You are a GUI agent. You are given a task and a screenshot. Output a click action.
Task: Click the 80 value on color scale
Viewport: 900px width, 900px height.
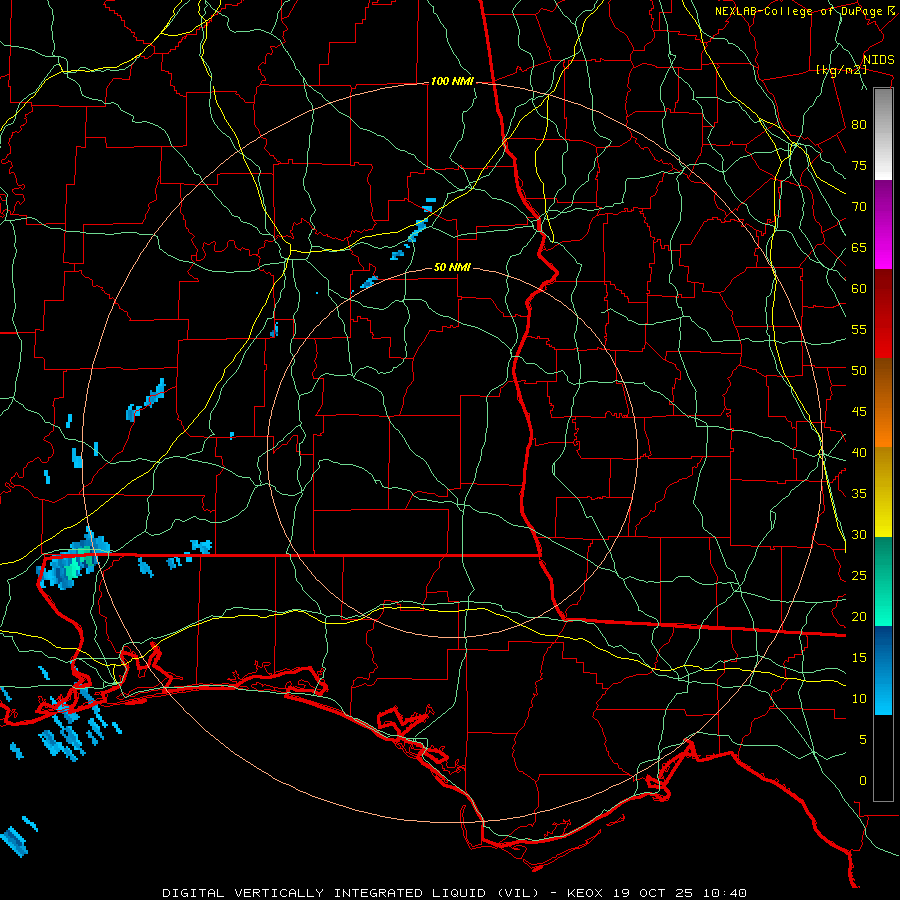pyautogui.click(x=859, y=125)
